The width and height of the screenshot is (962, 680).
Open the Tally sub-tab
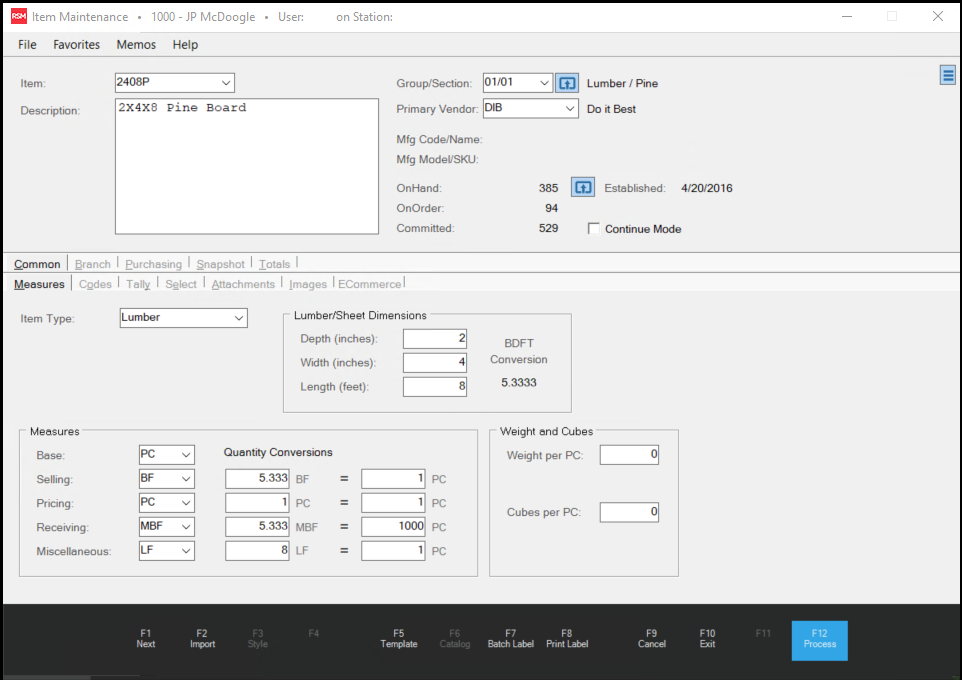pyautogui.click(x=138, y=284)
